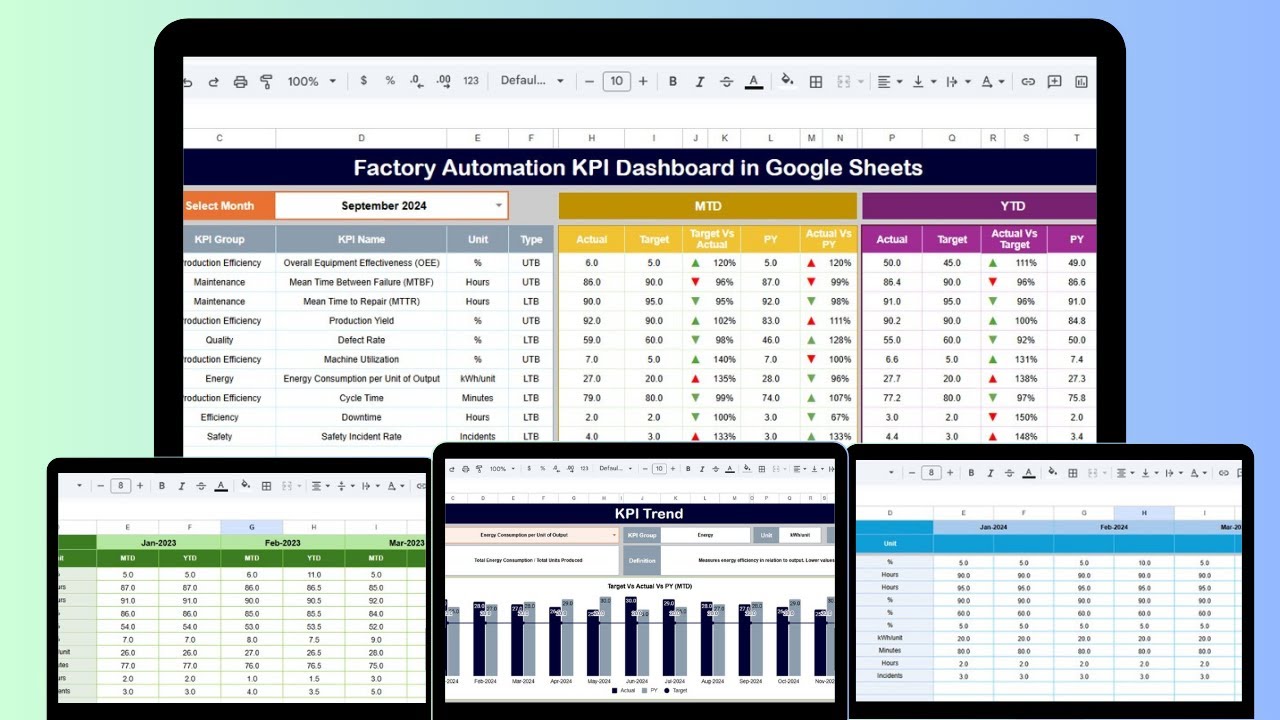Click Decrease decimal places icon in main toolbar

[416, 81]
